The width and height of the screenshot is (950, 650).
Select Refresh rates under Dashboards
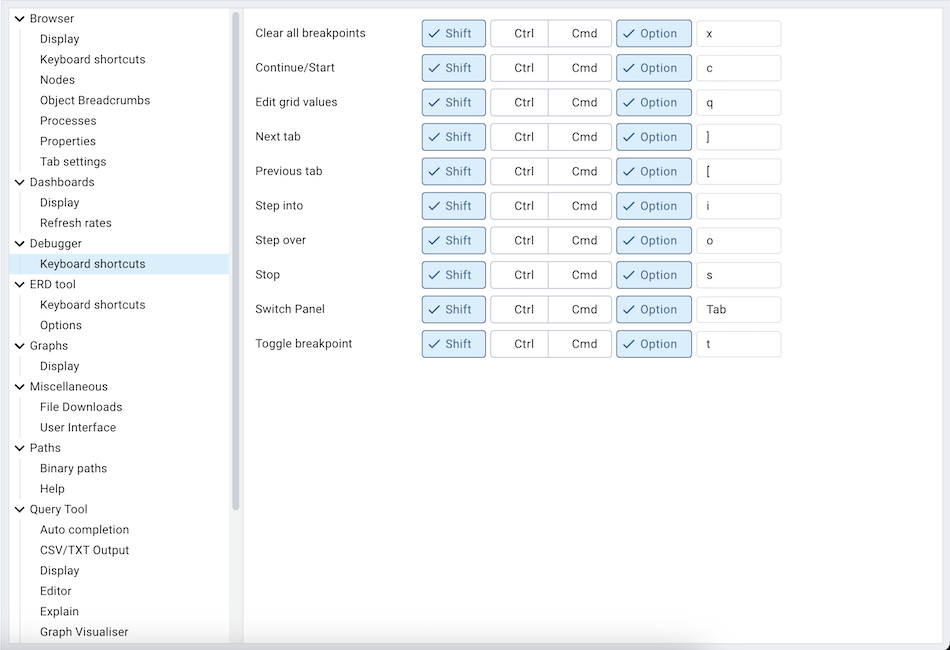click(77, 222)
